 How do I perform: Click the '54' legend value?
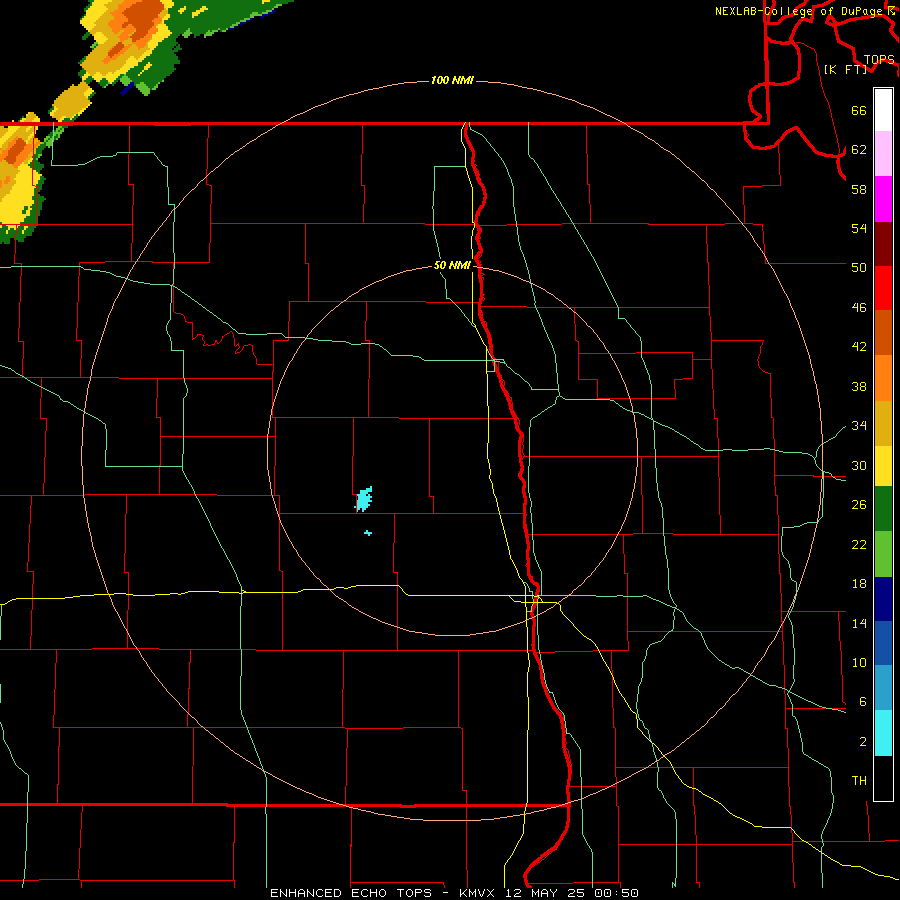859,228
